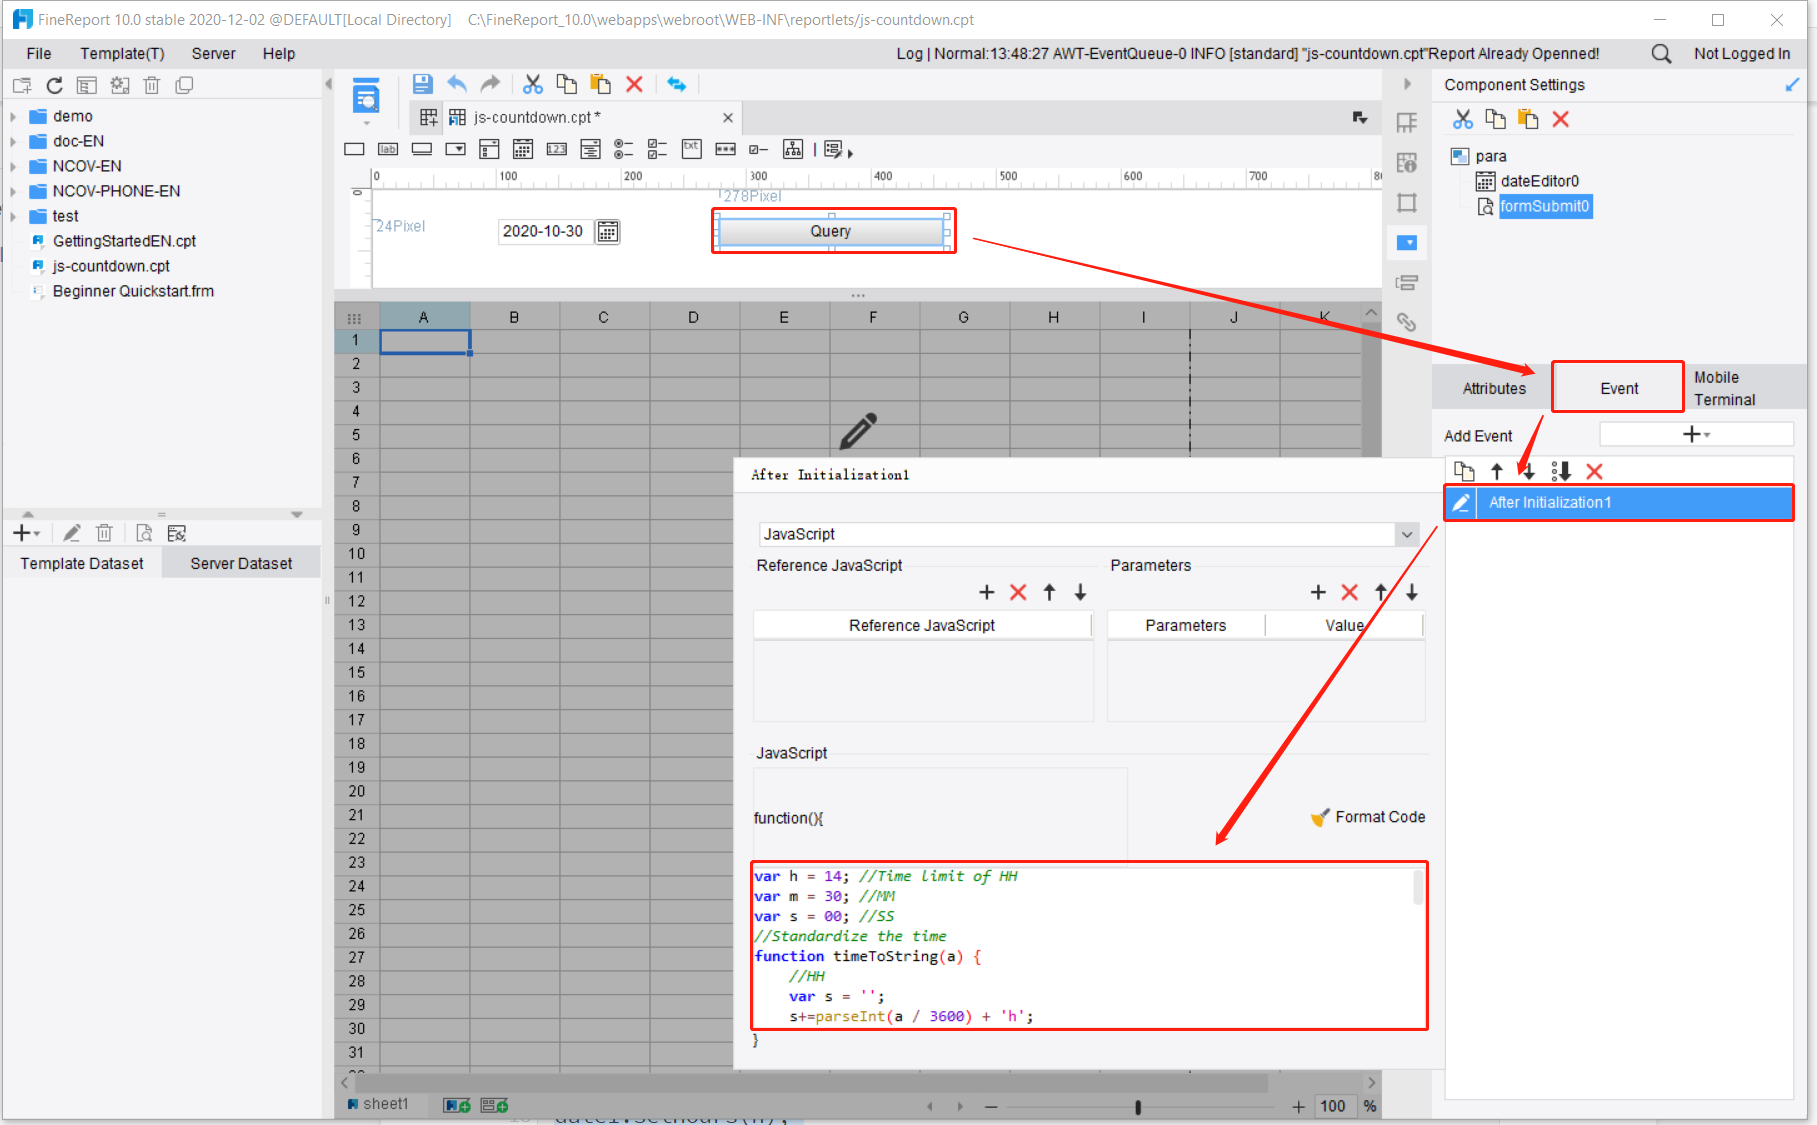Click the Cut scissors icon in the main toolbar
Viewport: 1817px width, 1125px height.
click(532, 85)
